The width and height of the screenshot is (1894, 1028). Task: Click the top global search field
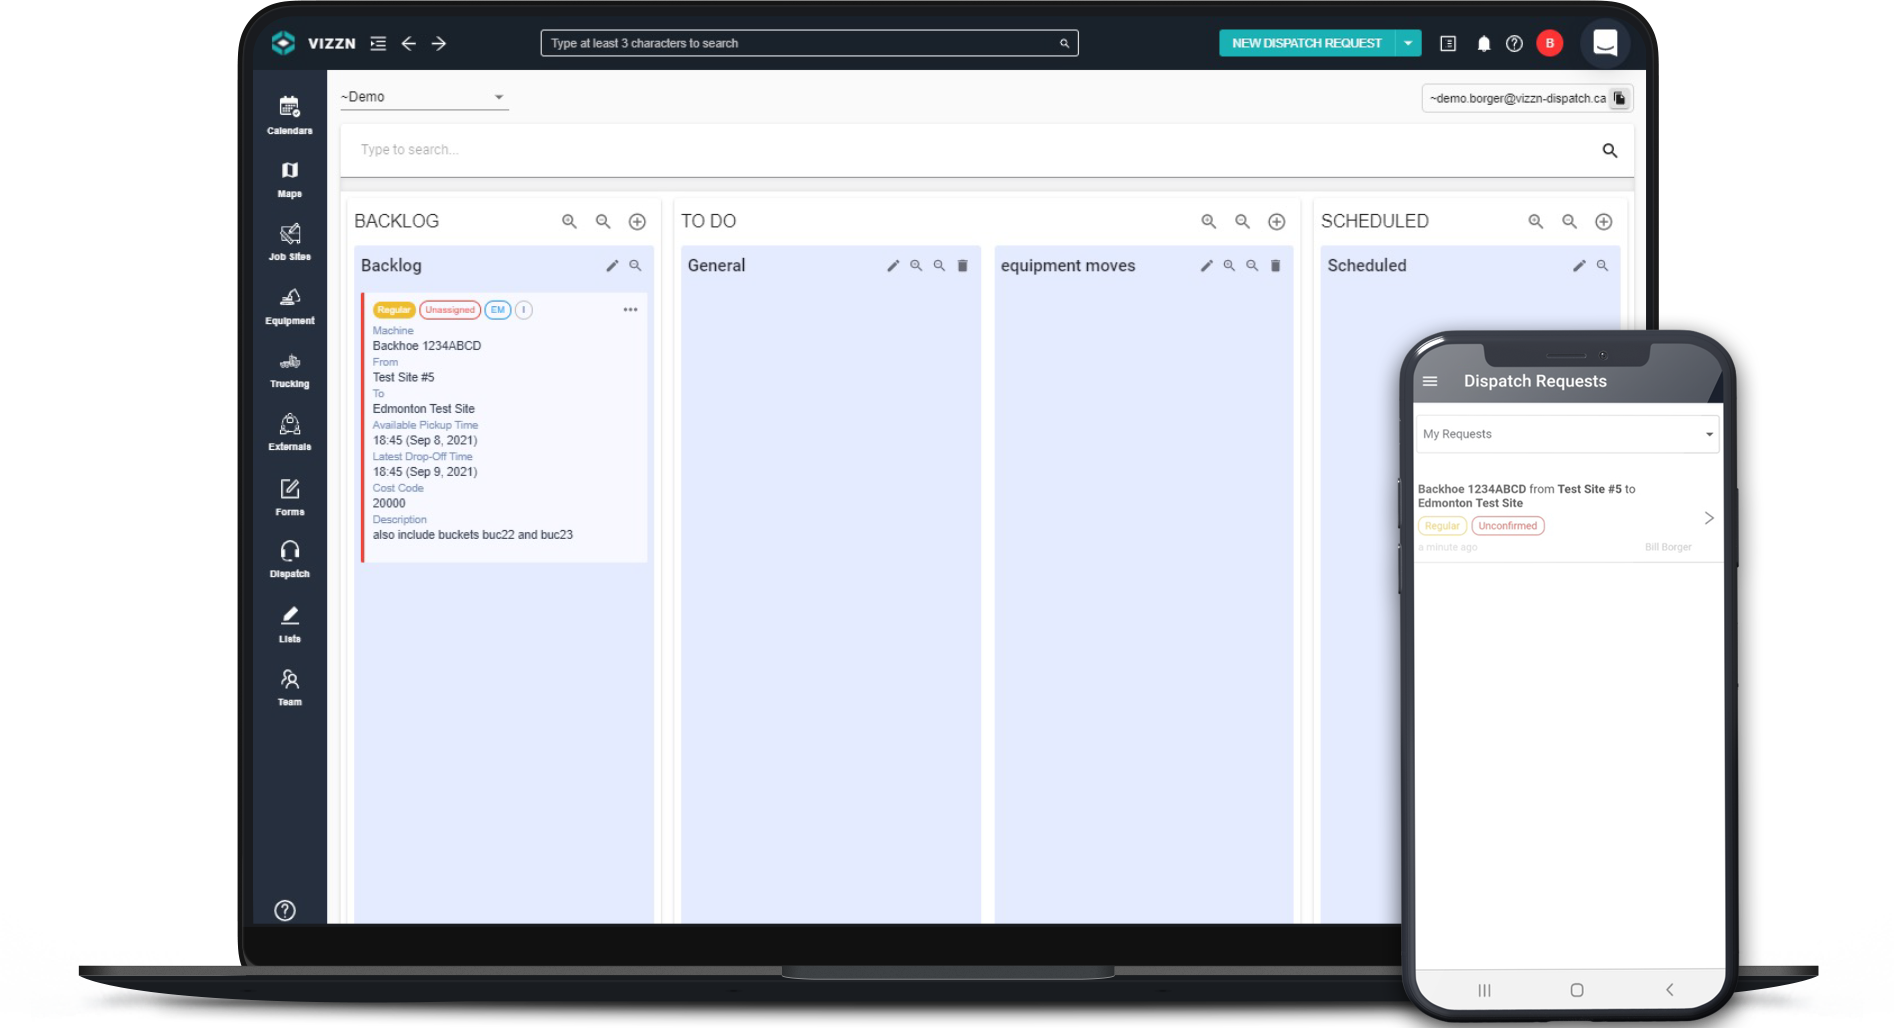tap(808, 43)
